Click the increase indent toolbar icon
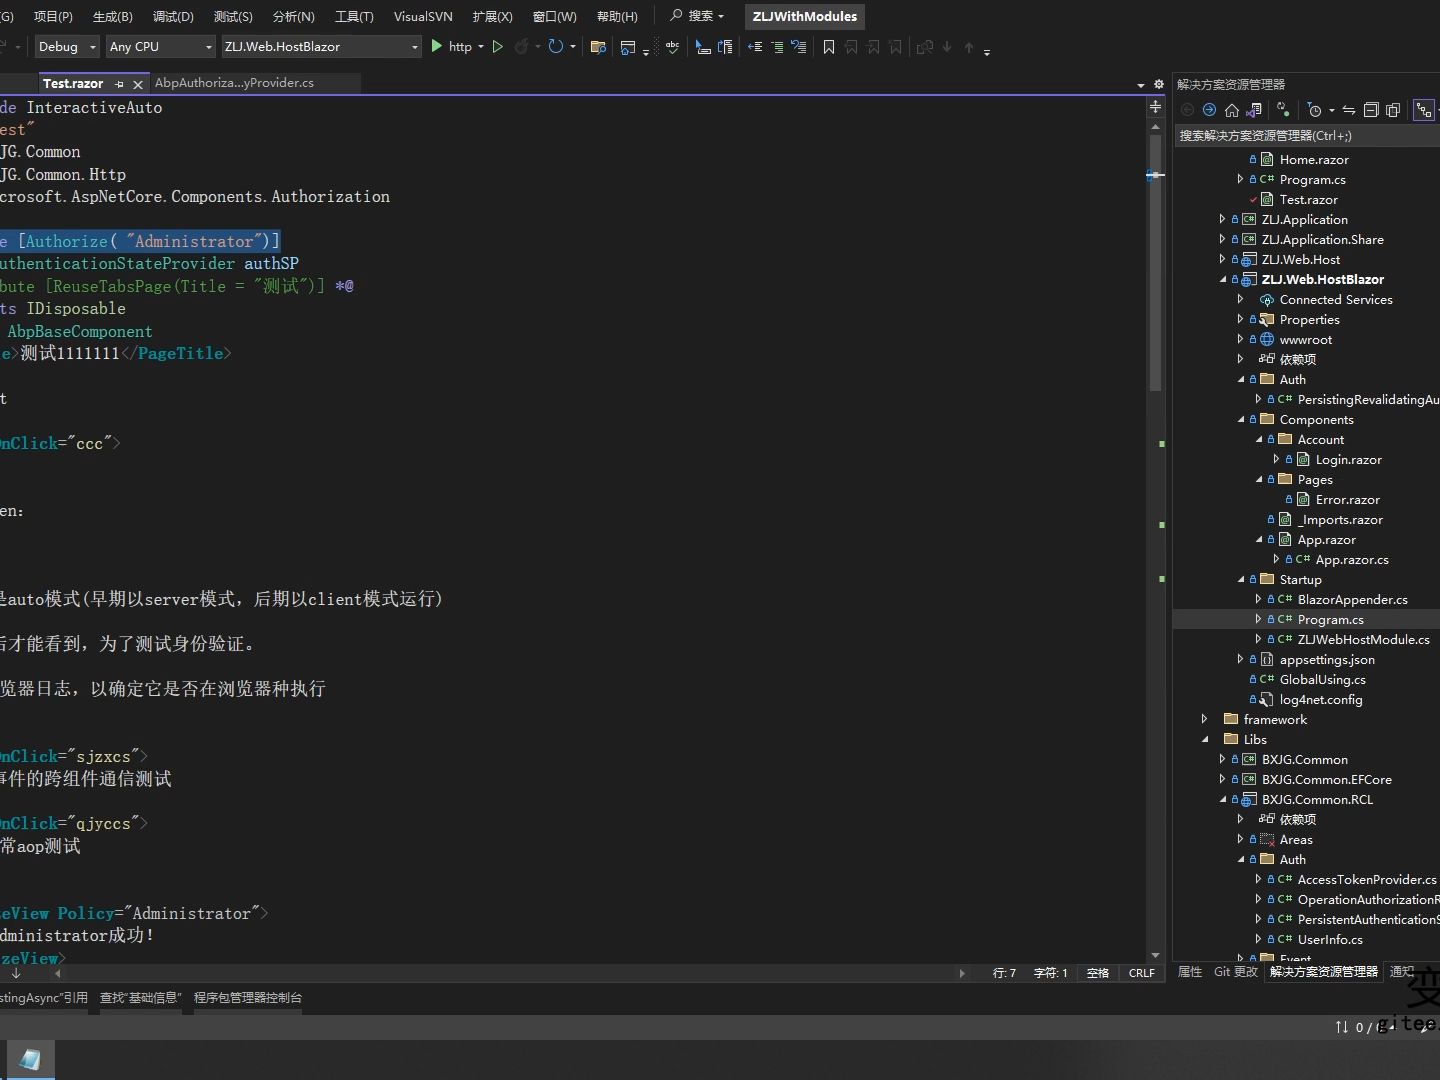 point(777,47)
